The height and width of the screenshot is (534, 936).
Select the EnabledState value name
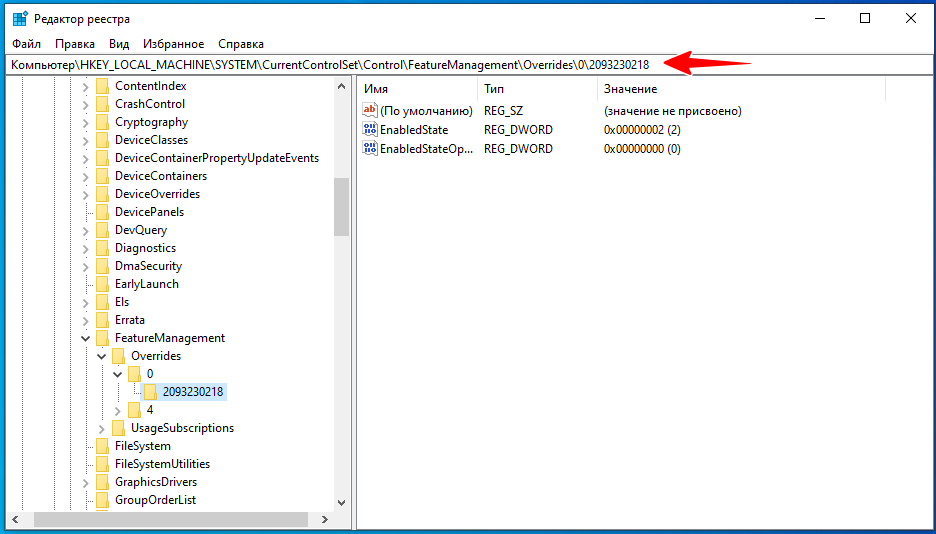[414, 130]
